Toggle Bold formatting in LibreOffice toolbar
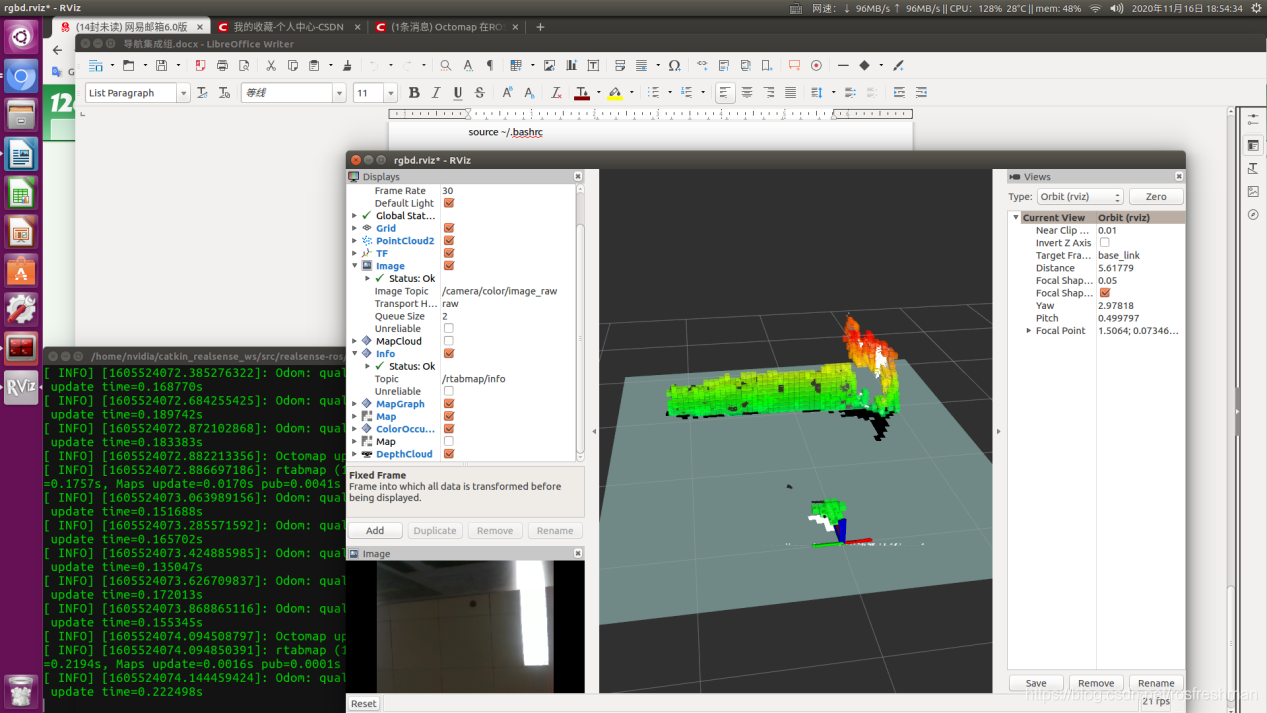Viewport: 1267px width, 713px height. pyautogui.click(x=414, y=93)
